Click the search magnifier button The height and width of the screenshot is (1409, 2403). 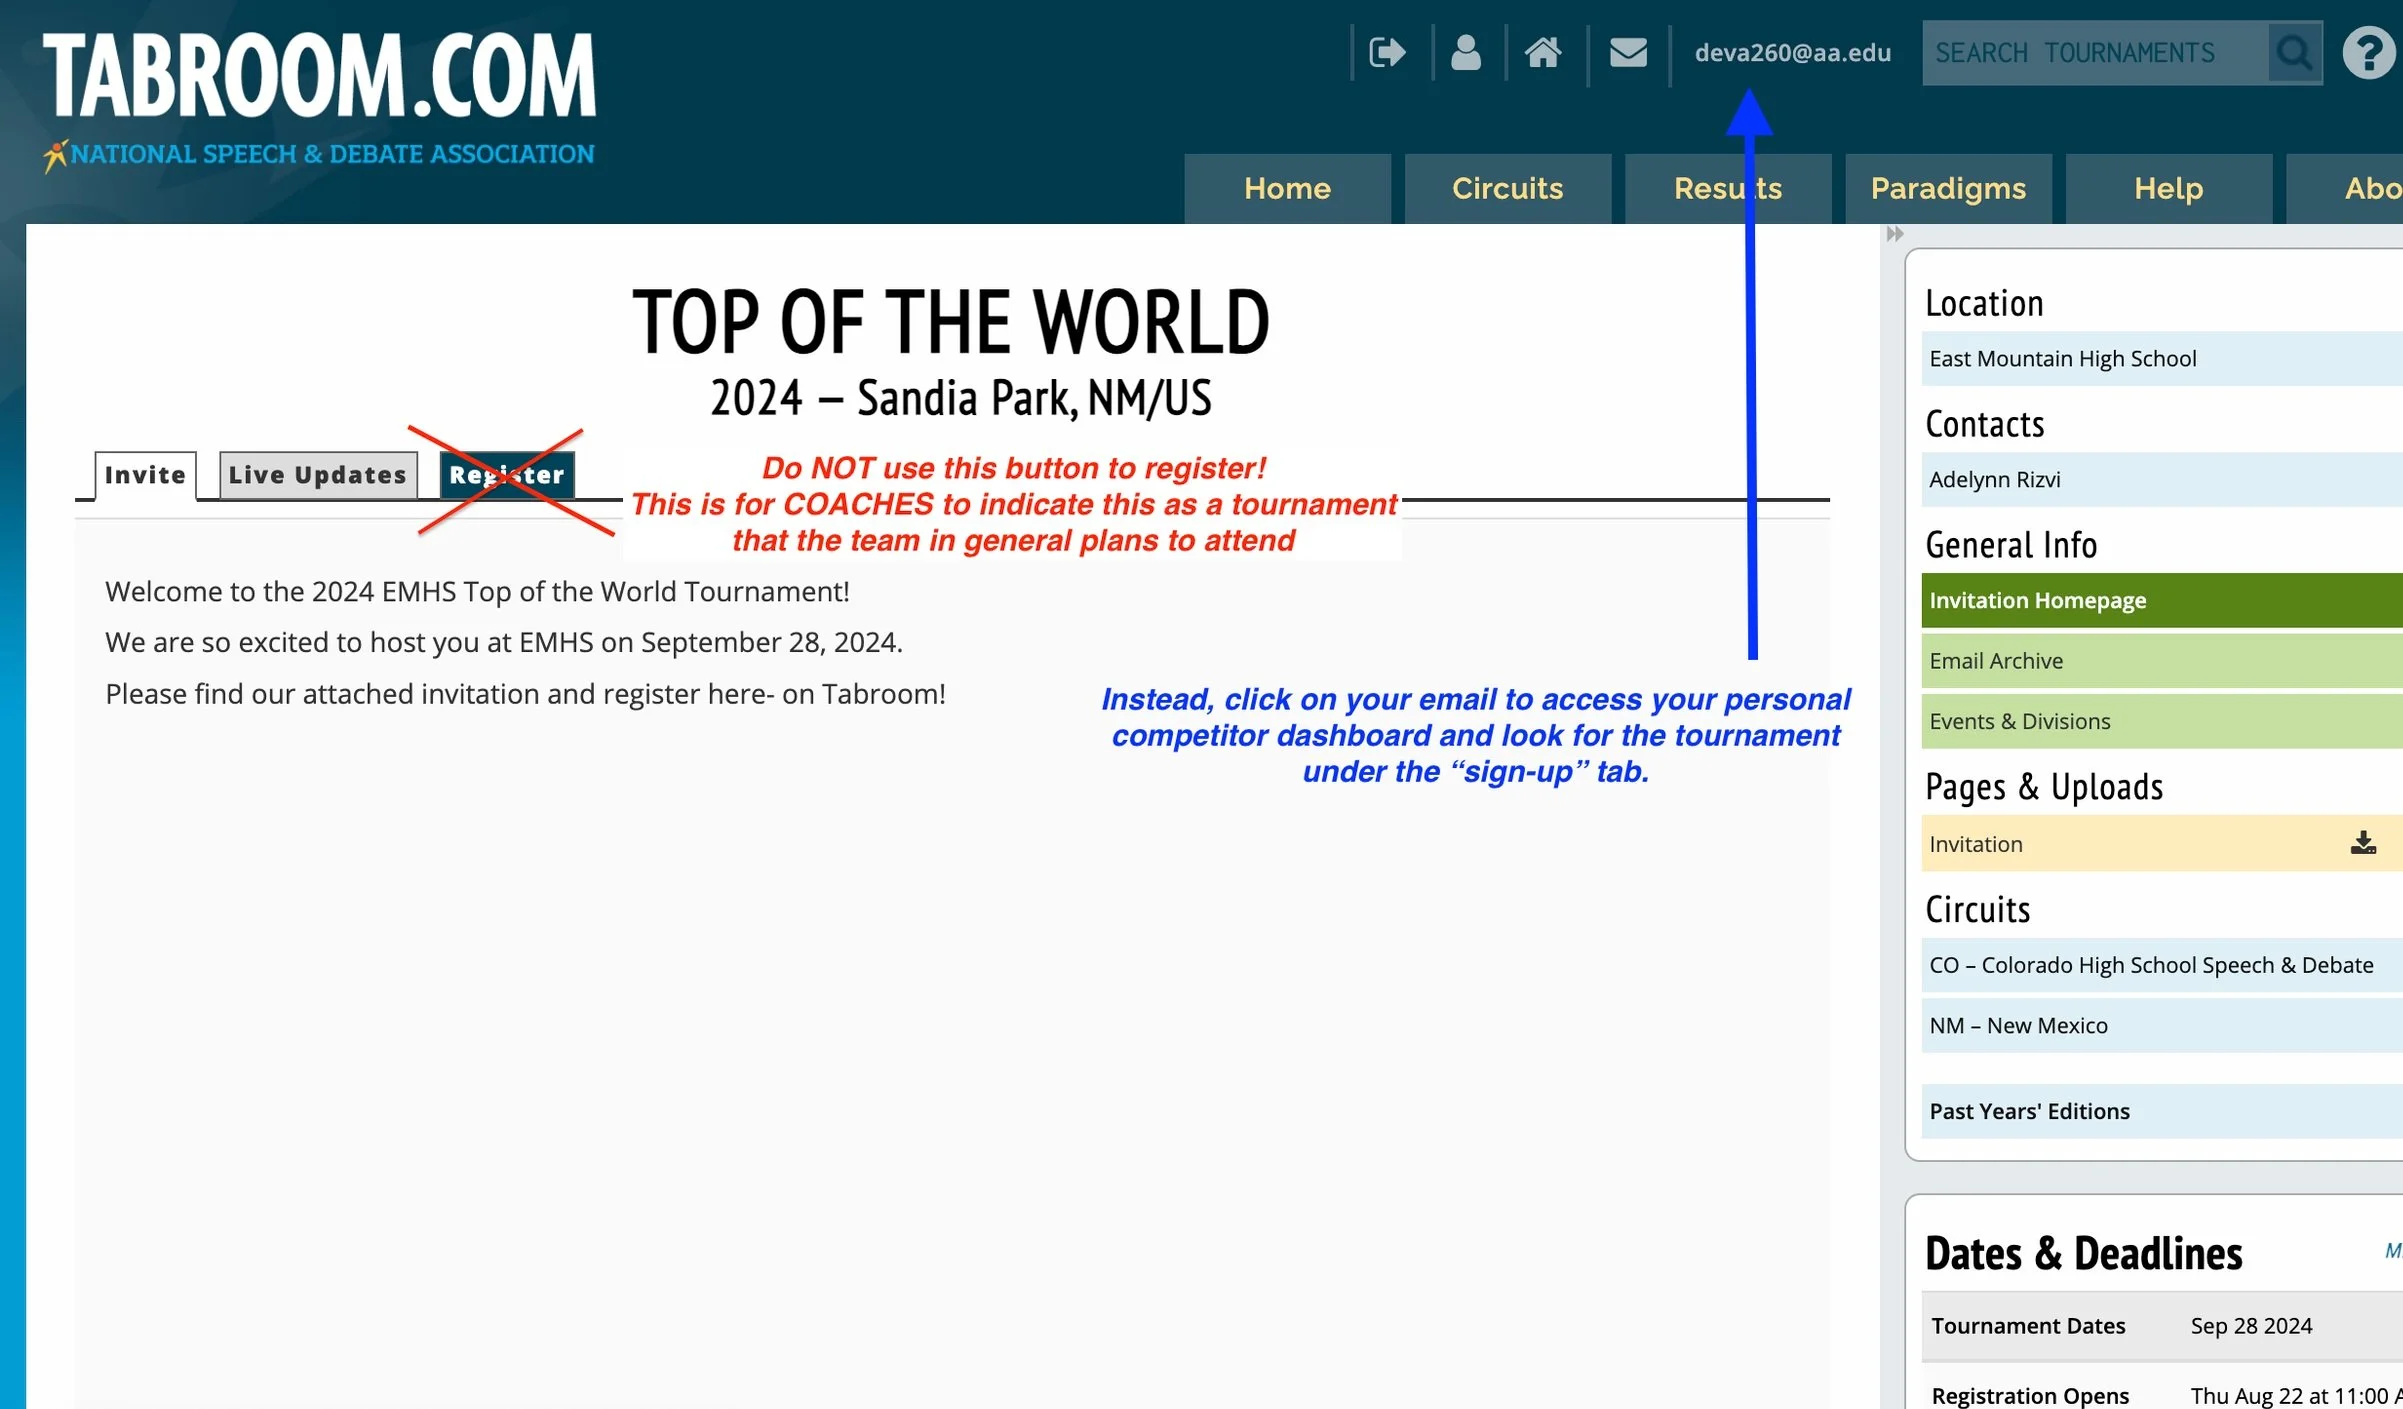(x=2294, y=52)
